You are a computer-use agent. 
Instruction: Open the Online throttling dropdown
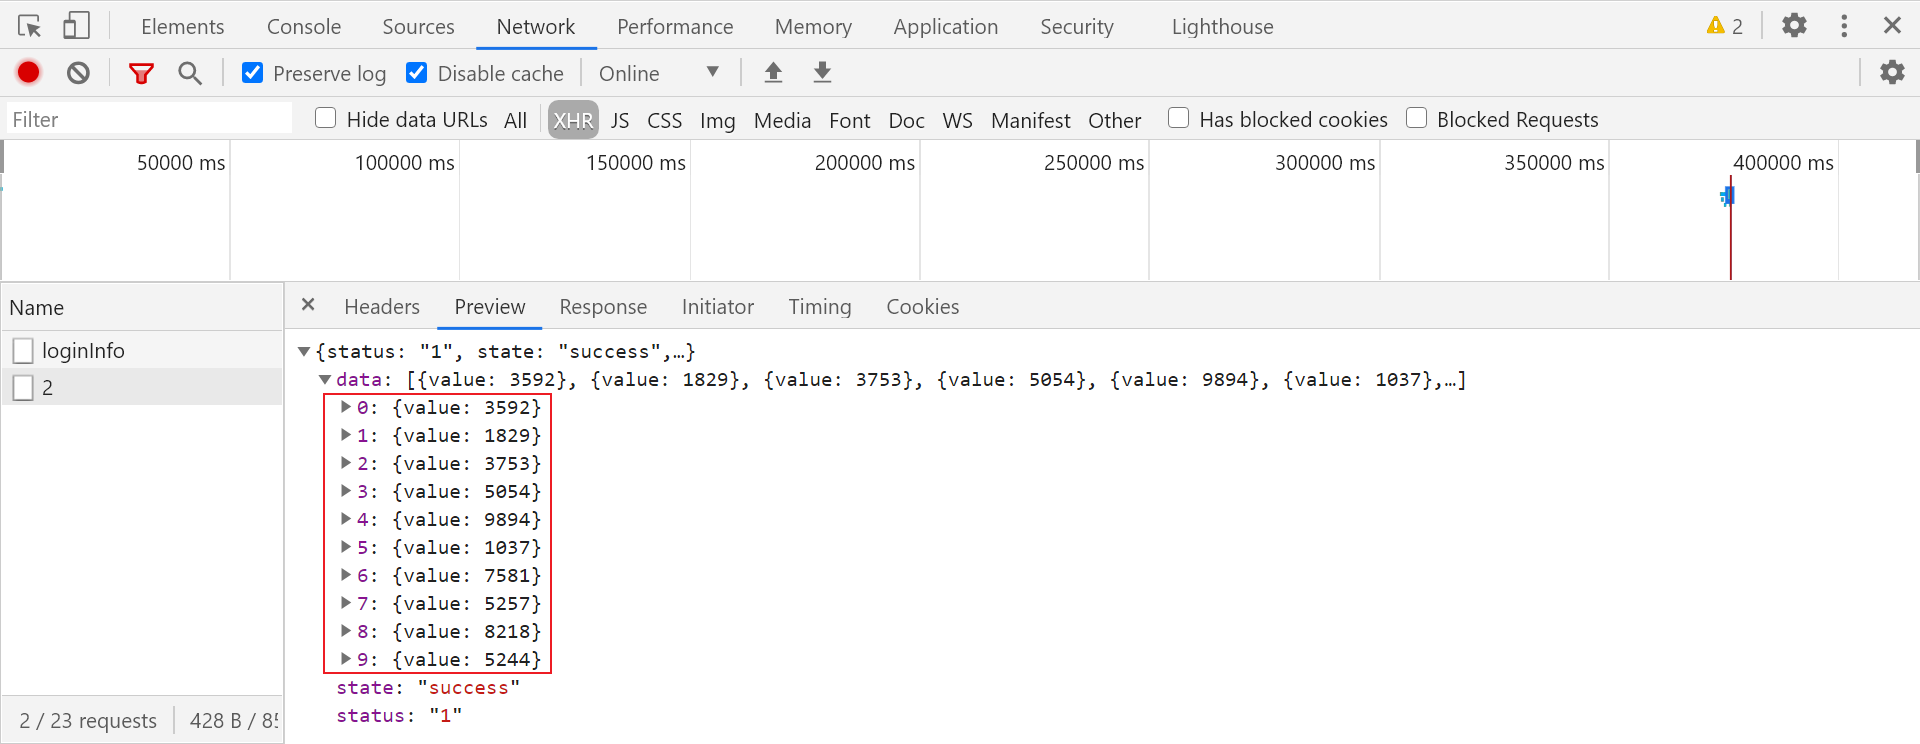tap(659, 73)
